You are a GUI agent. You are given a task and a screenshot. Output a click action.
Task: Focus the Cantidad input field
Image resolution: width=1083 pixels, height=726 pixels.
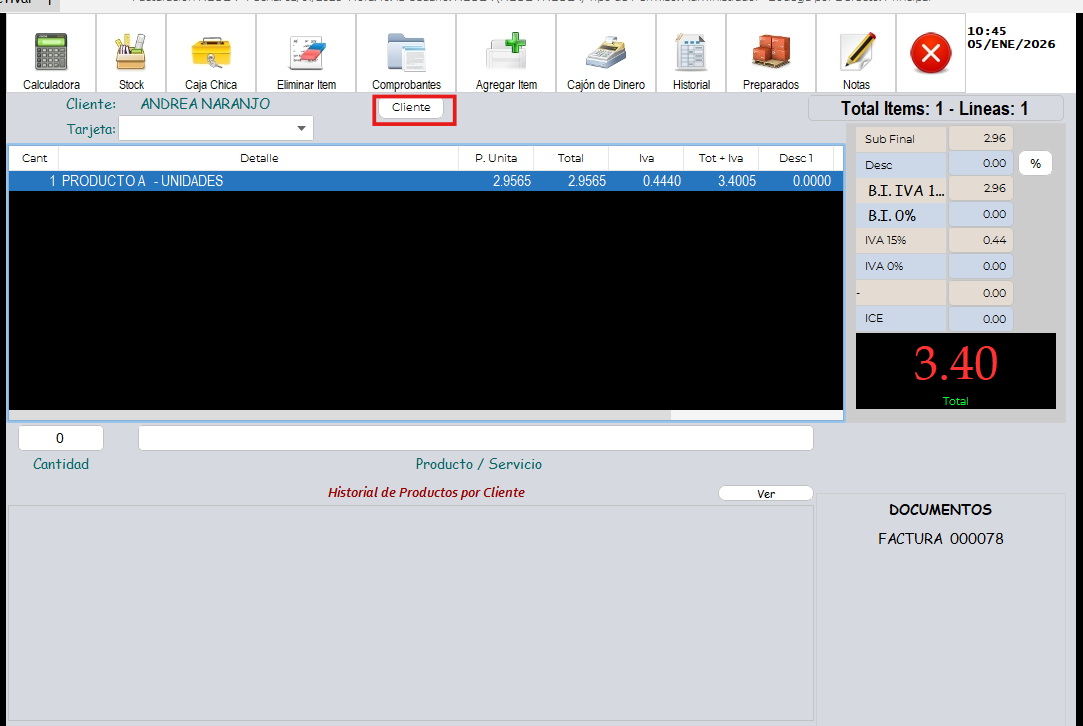(61, 438)
